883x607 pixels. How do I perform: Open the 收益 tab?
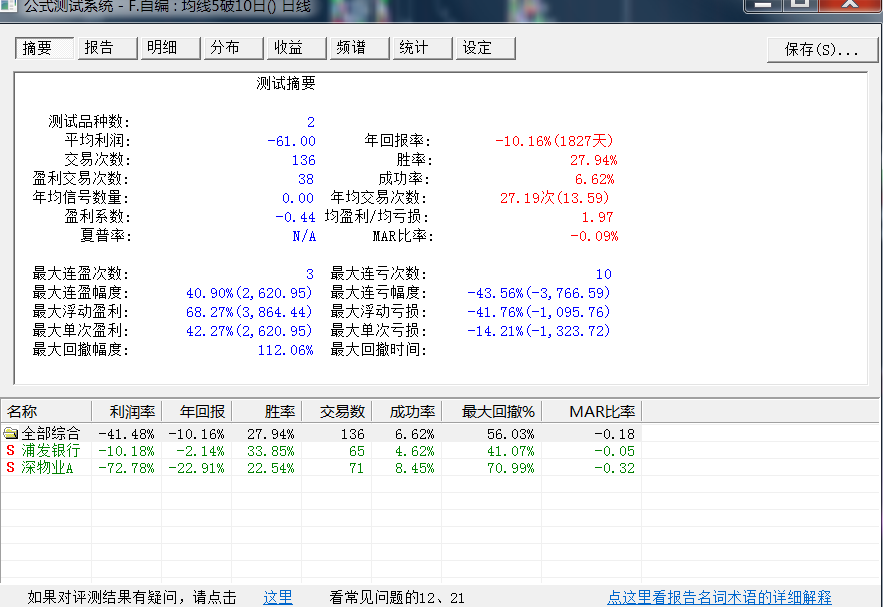pos(297,48)
